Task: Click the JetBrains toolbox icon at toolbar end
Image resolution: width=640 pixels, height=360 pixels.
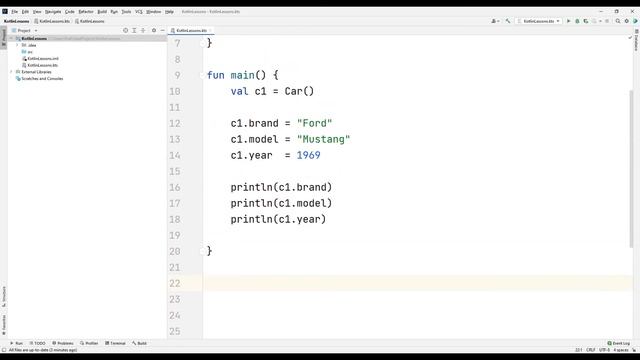Action: [635, 21]
